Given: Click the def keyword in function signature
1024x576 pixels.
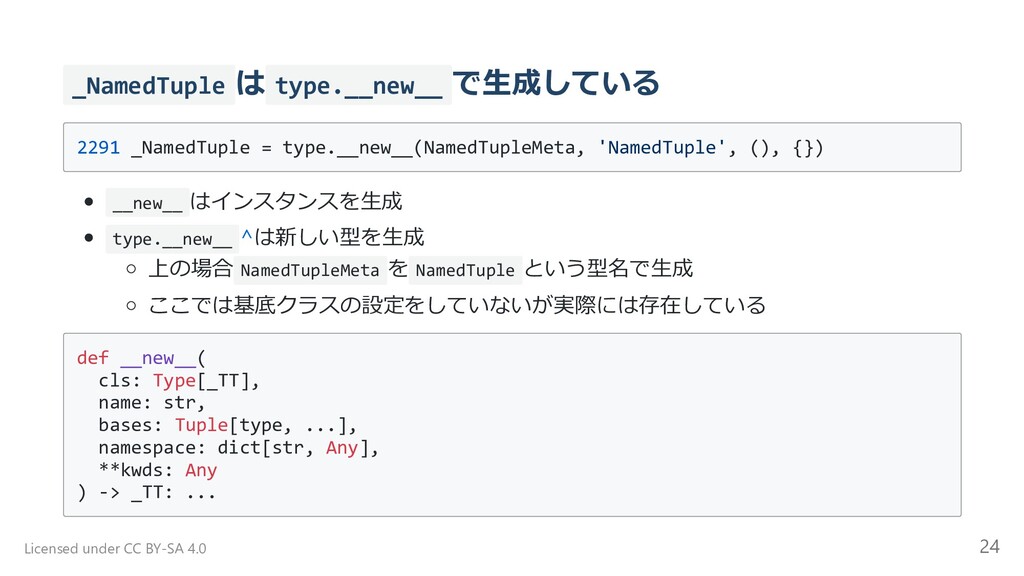Looking at the screenshot, I should tap(93, 358).
